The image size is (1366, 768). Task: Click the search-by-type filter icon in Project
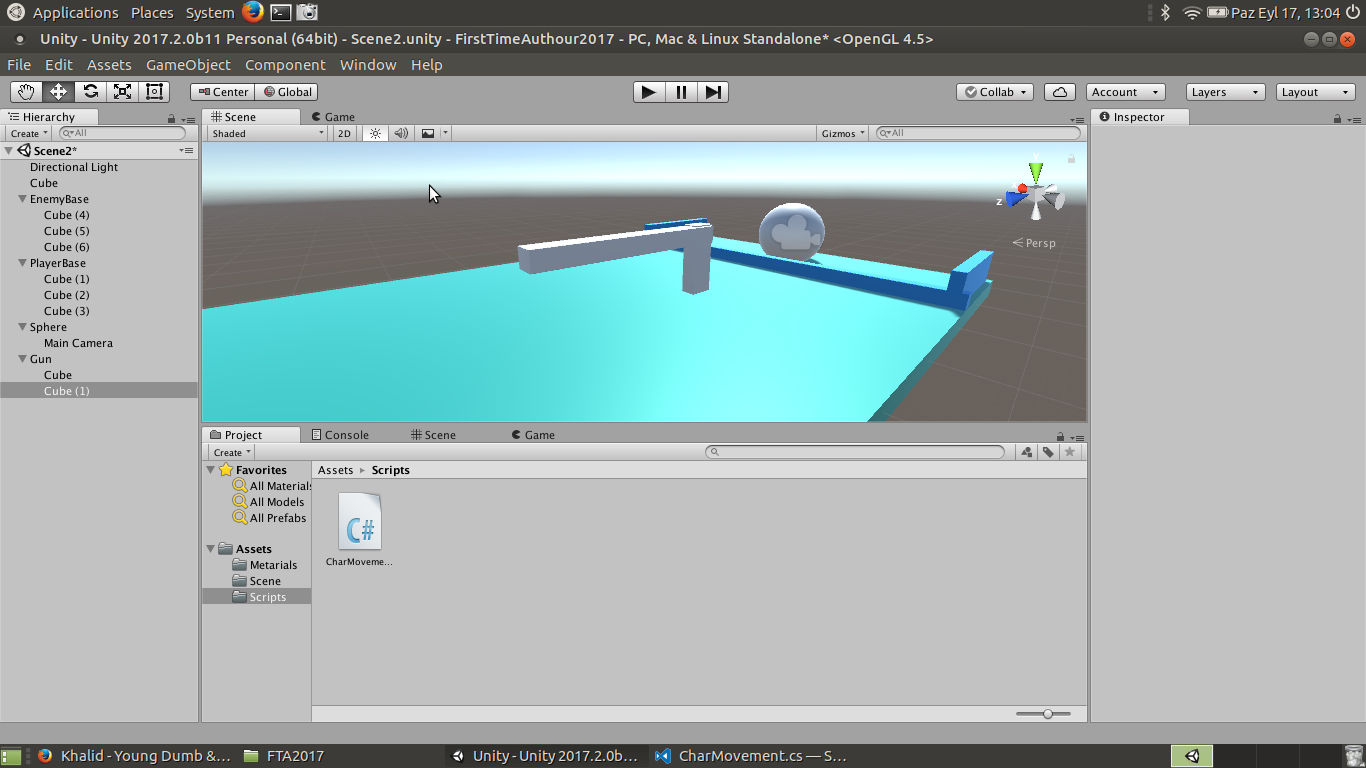(1027, 452)
